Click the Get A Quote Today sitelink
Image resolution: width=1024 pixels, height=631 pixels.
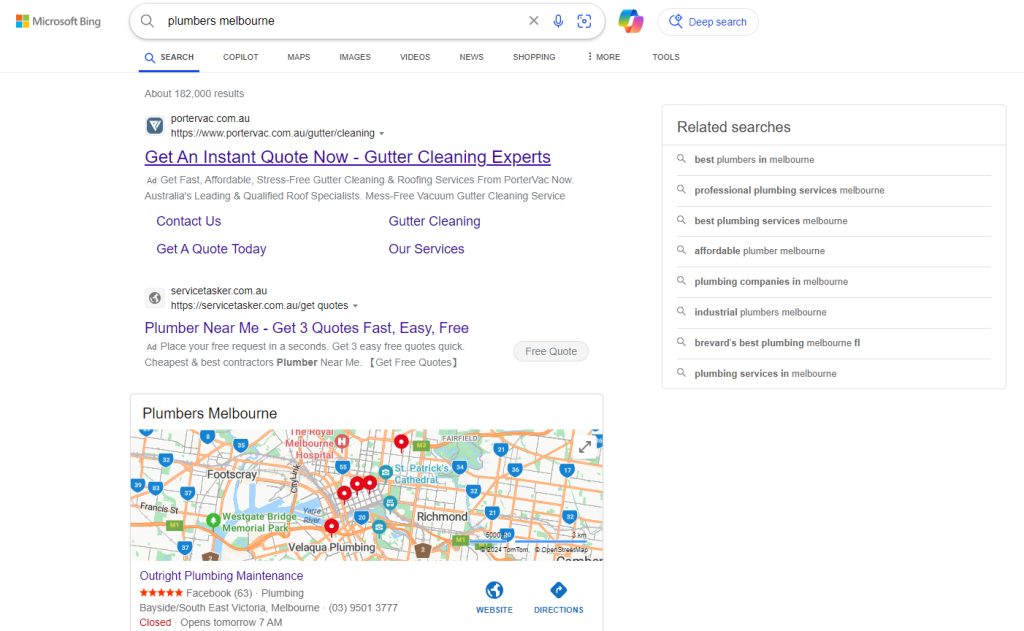(x=211, y=249)
